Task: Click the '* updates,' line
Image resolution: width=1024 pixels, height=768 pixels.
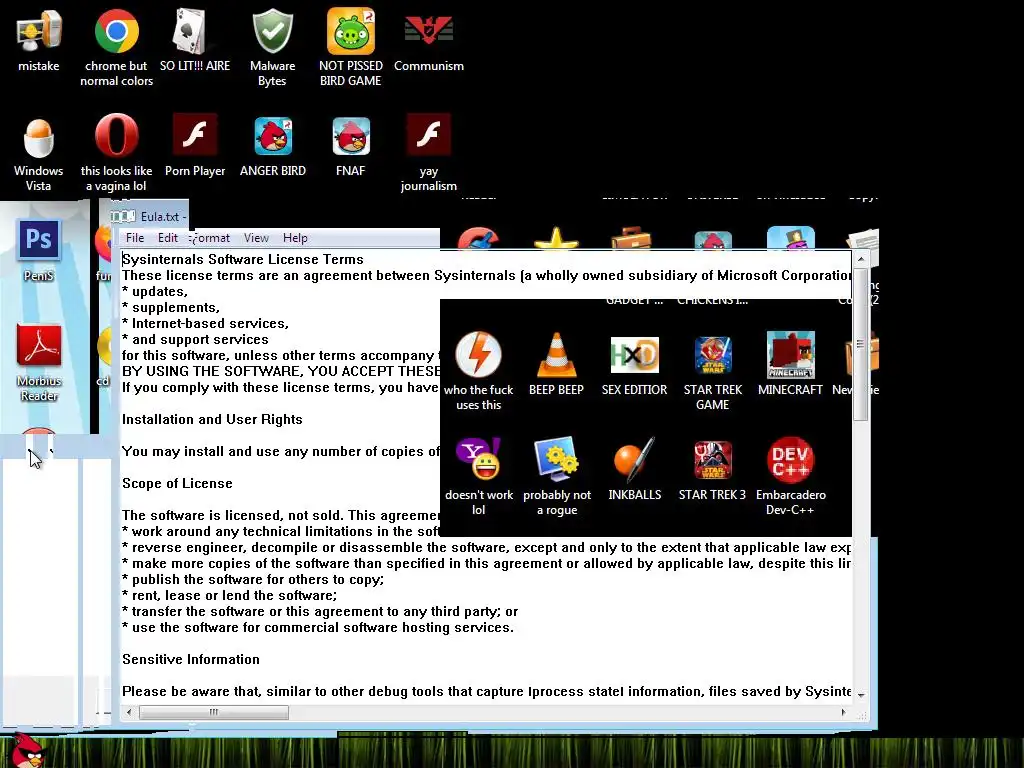Action: pos(155,291)
